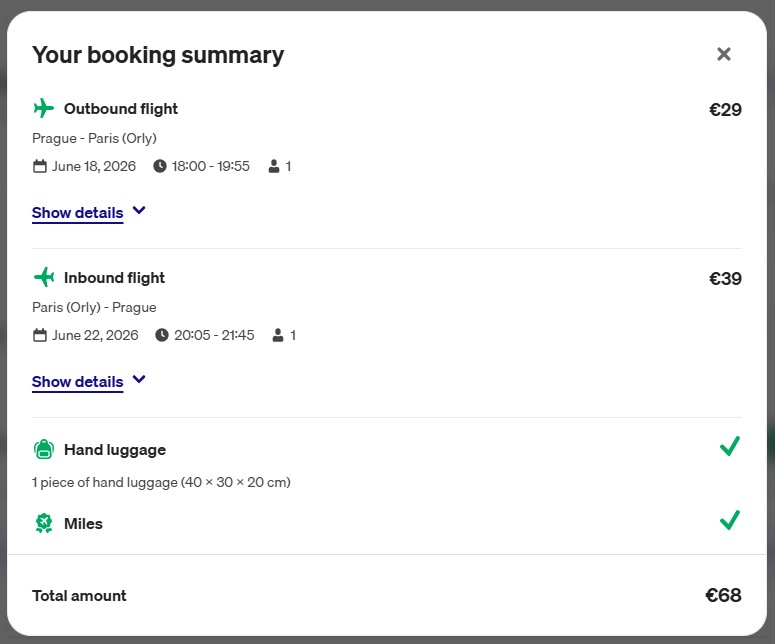Image resolution: width=775 pixels, height=644 pixels.
Task: Click the €68 total amount
Action: (722, 596)
